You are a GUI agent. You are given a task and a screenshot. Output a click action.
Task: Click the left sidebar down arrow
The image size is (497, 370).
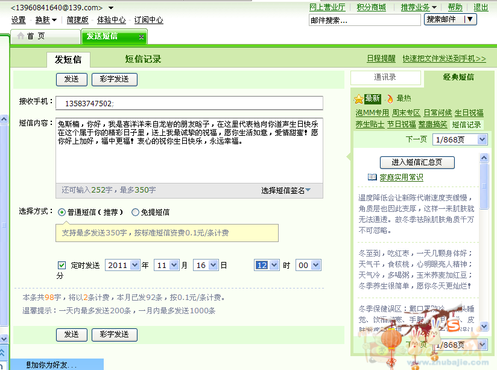tap(4, 339)
